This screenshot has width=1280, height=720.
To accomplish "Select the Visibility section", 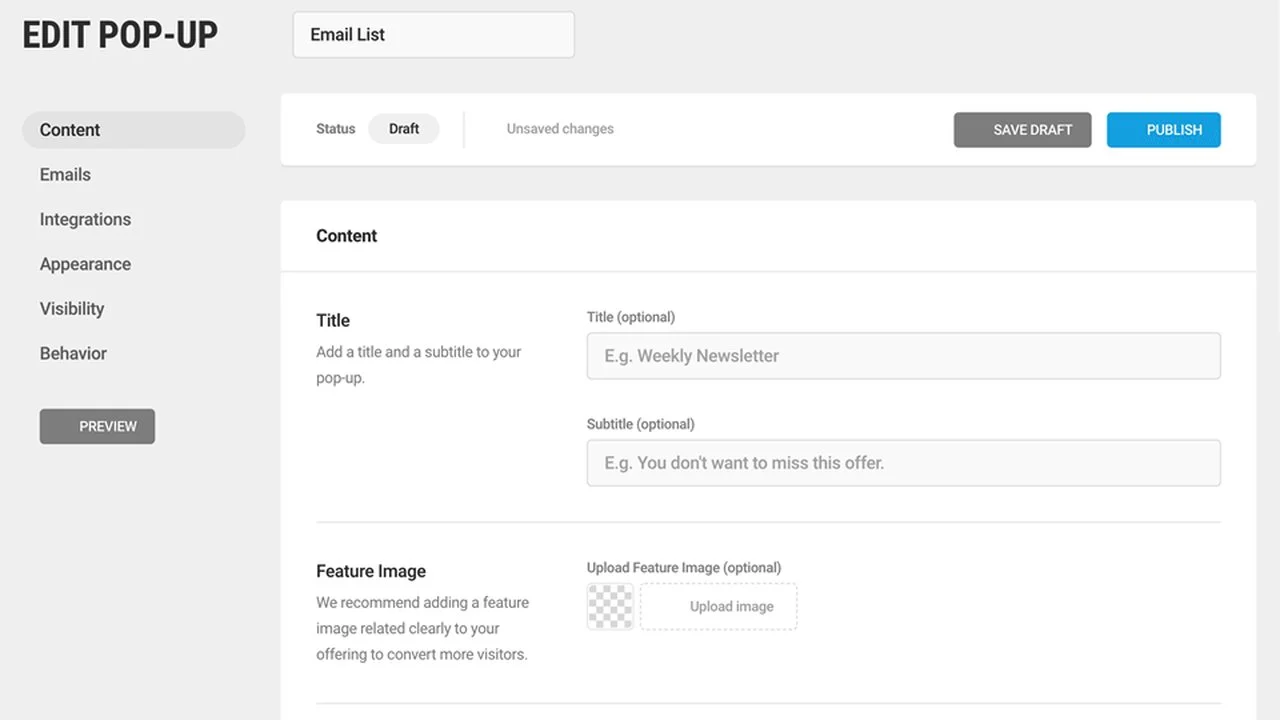I will 71,308.
